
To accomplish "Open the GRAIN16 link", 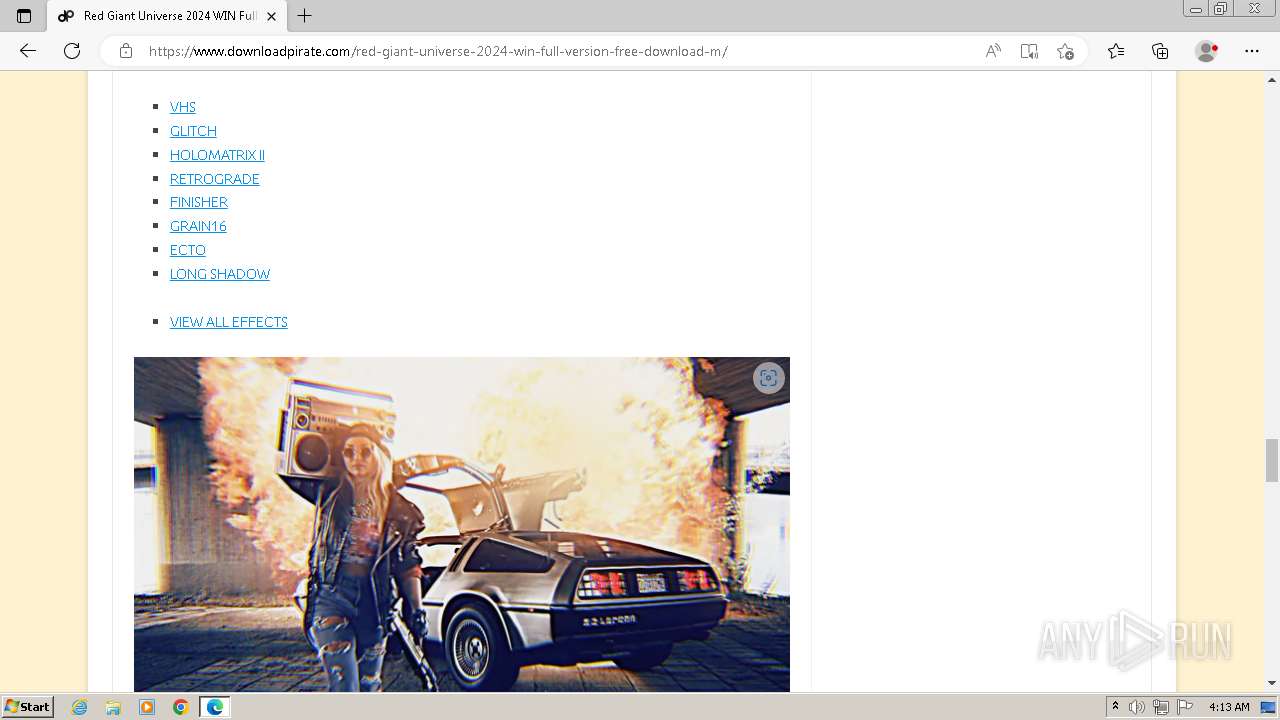I will click(x=198, y=226).
